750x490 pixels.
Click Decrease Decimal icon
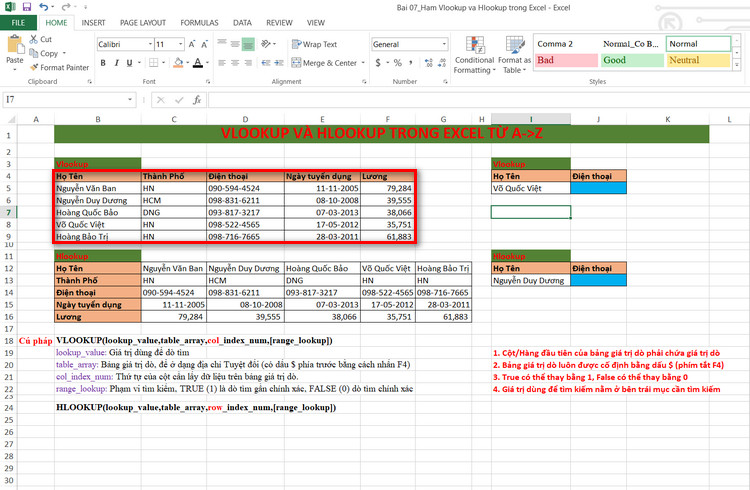(442, 63)
